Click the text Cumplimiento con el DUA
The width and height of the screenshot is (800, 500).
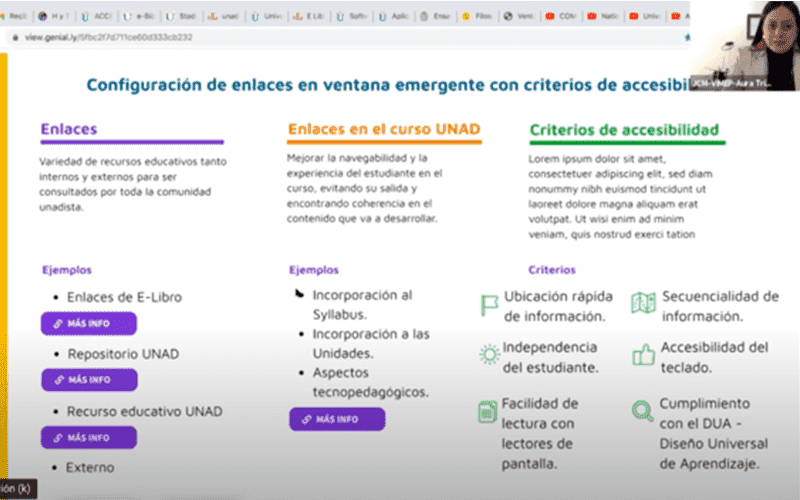[x=714, y=434]
